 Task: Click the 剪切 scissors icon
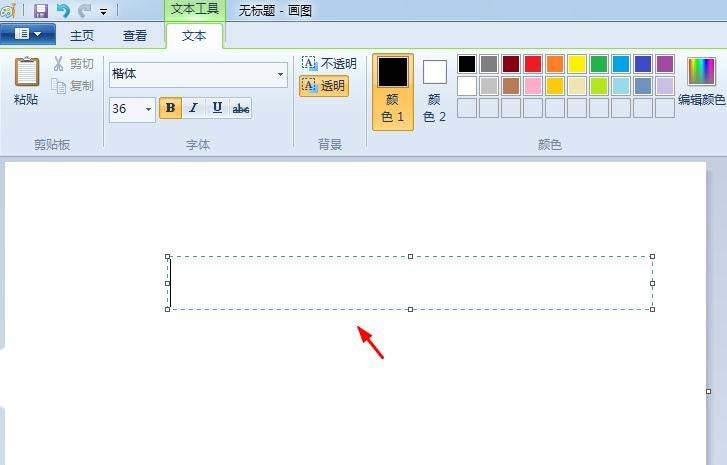(58, 64)
